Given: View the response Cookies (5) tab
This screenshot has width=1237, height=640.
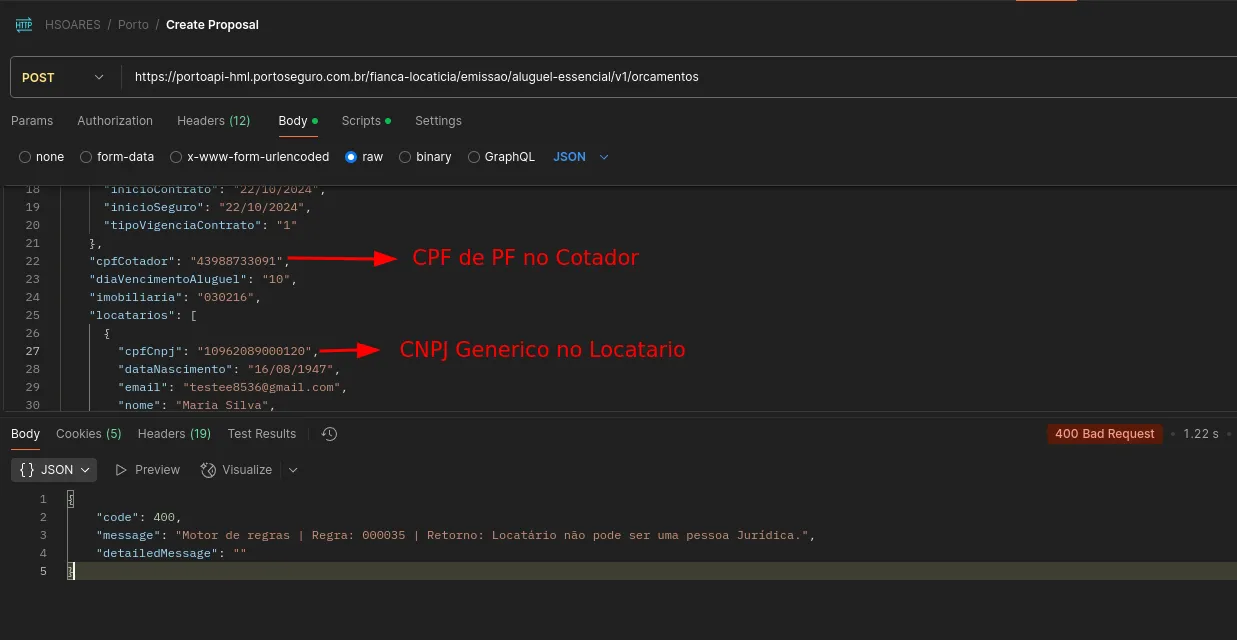Looking at the screenshot, I should point(88,434).
